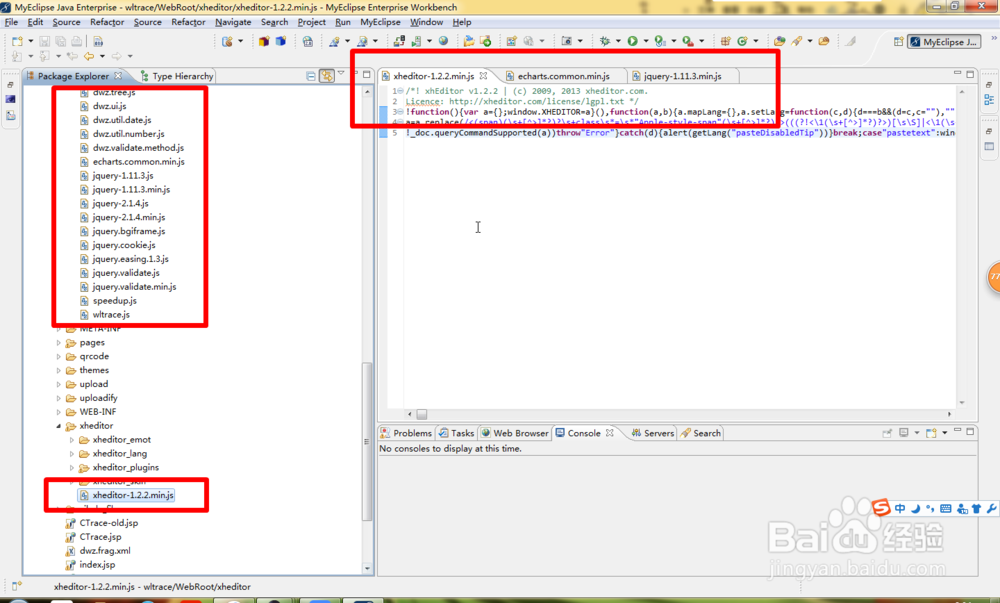
Task: Click the Run server icon
Action: (x=416, y=41)
